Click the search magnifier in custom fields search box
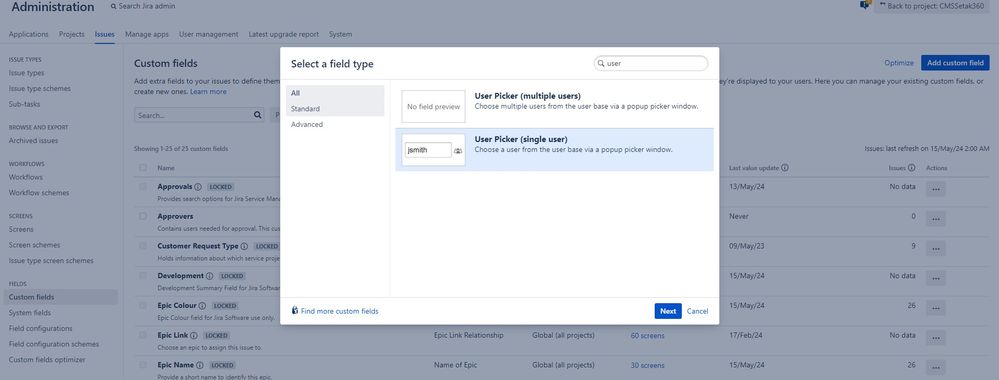The image size is (999, 380). [257, 115]
